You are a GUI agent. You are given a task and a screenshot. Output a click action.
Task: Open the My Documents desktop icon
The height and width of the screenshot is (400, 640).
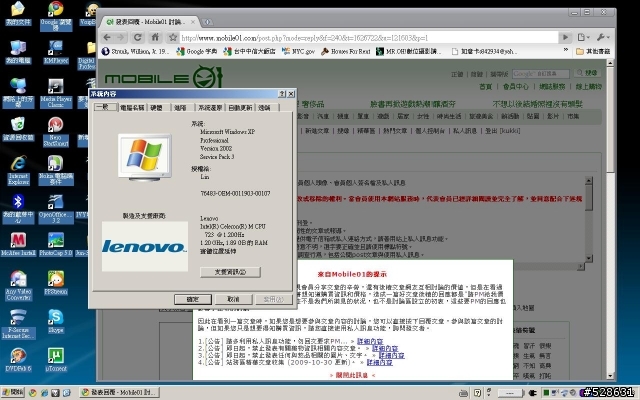(x=18, y=13)
